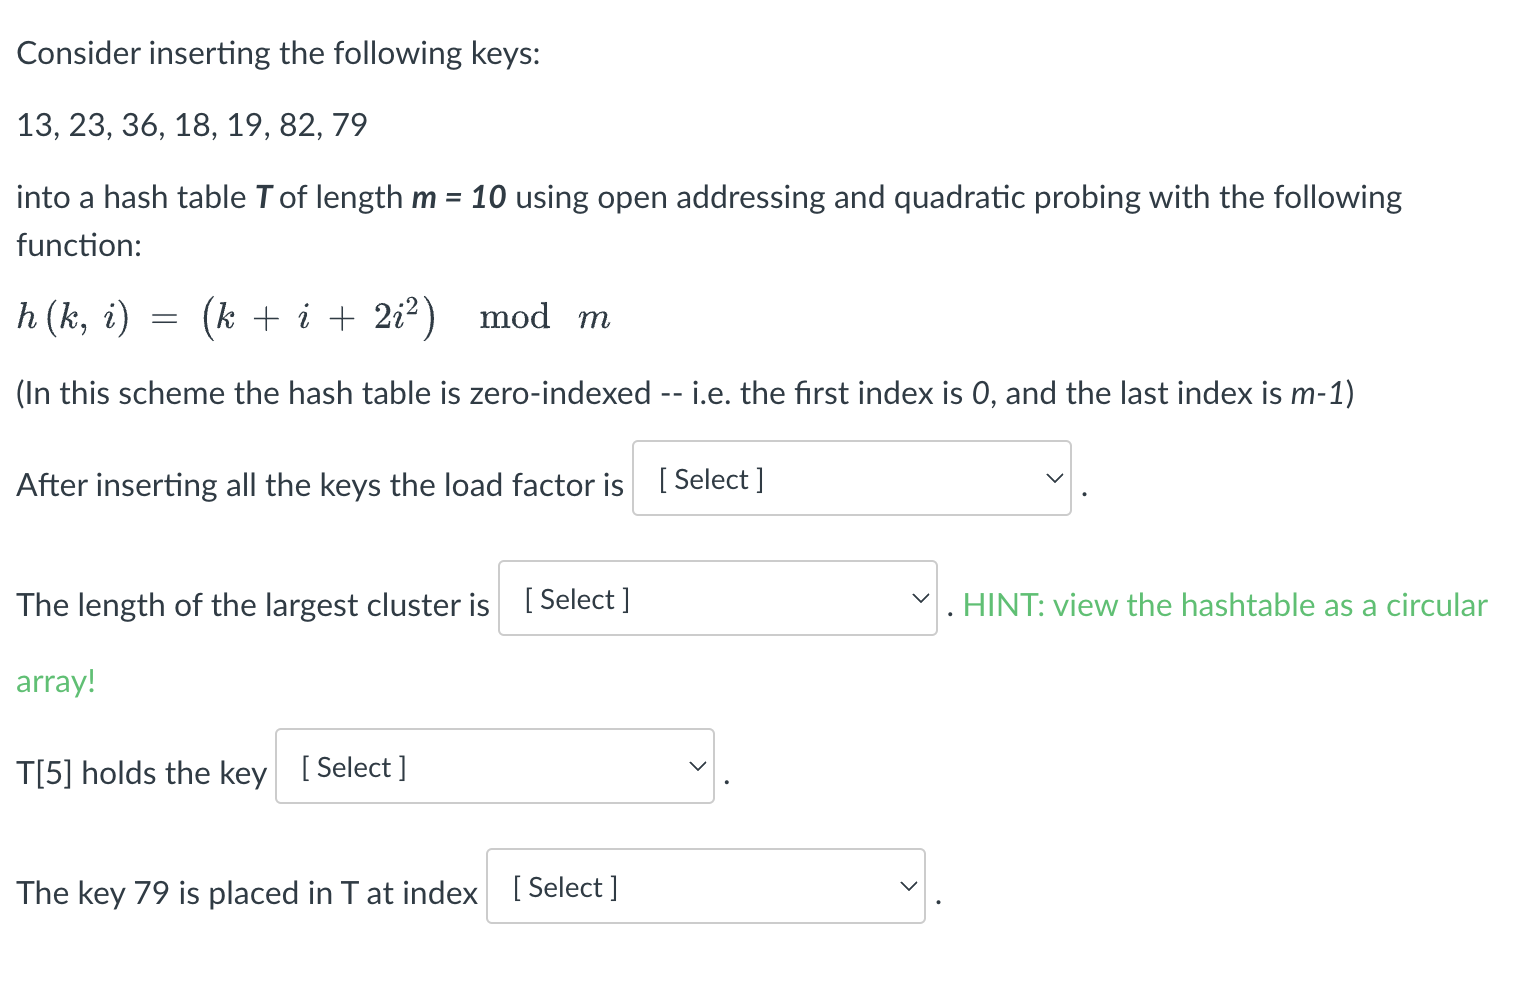Expand the chevron on the largest cluster dropdown
The width and height of the screenshot is (1520, 1004).
coord(919,598)
